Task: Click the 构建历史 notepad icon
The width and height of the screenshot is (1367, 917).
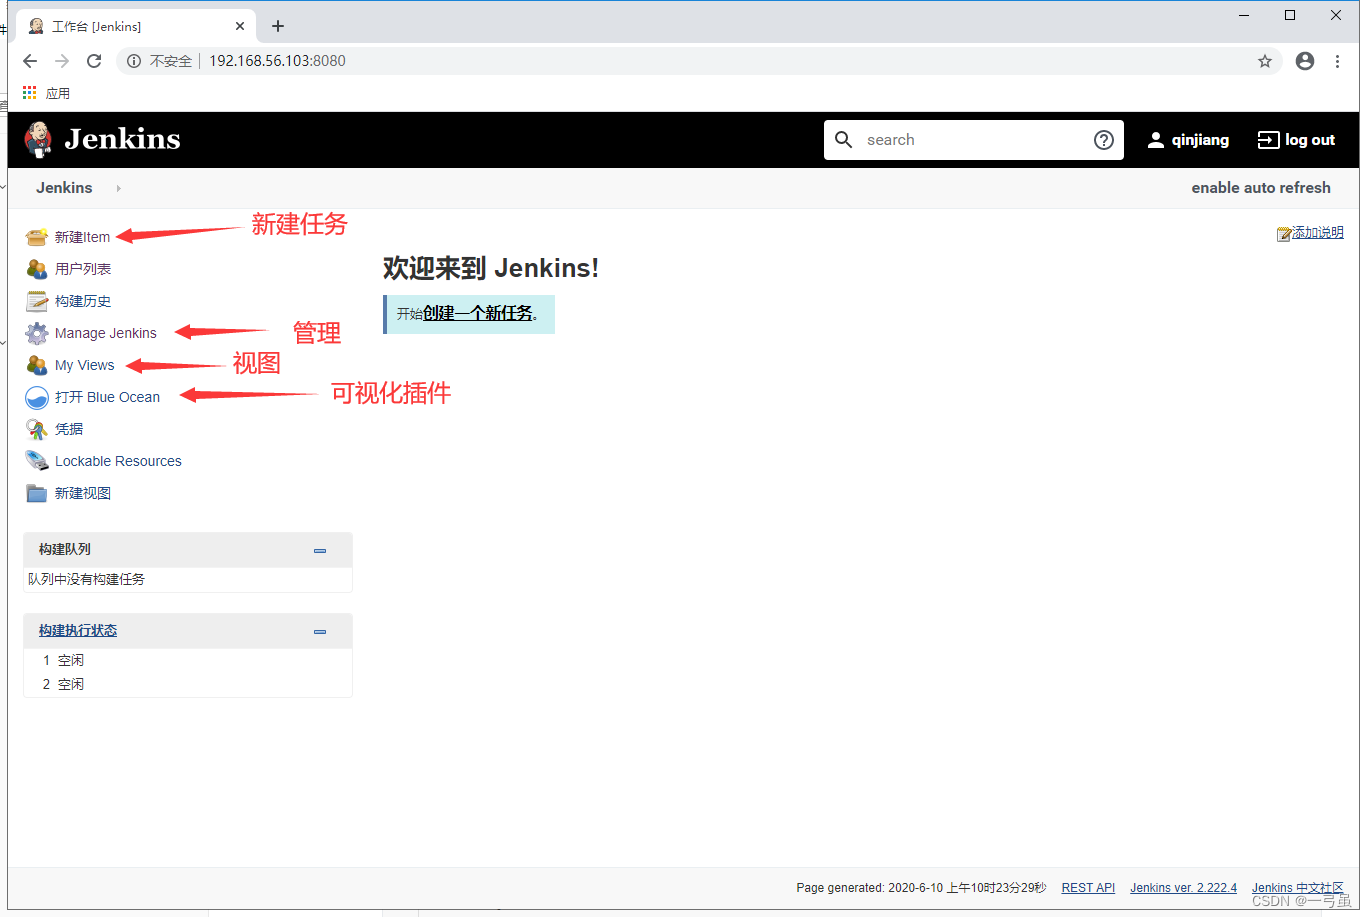Action: (x=37, y=301)
